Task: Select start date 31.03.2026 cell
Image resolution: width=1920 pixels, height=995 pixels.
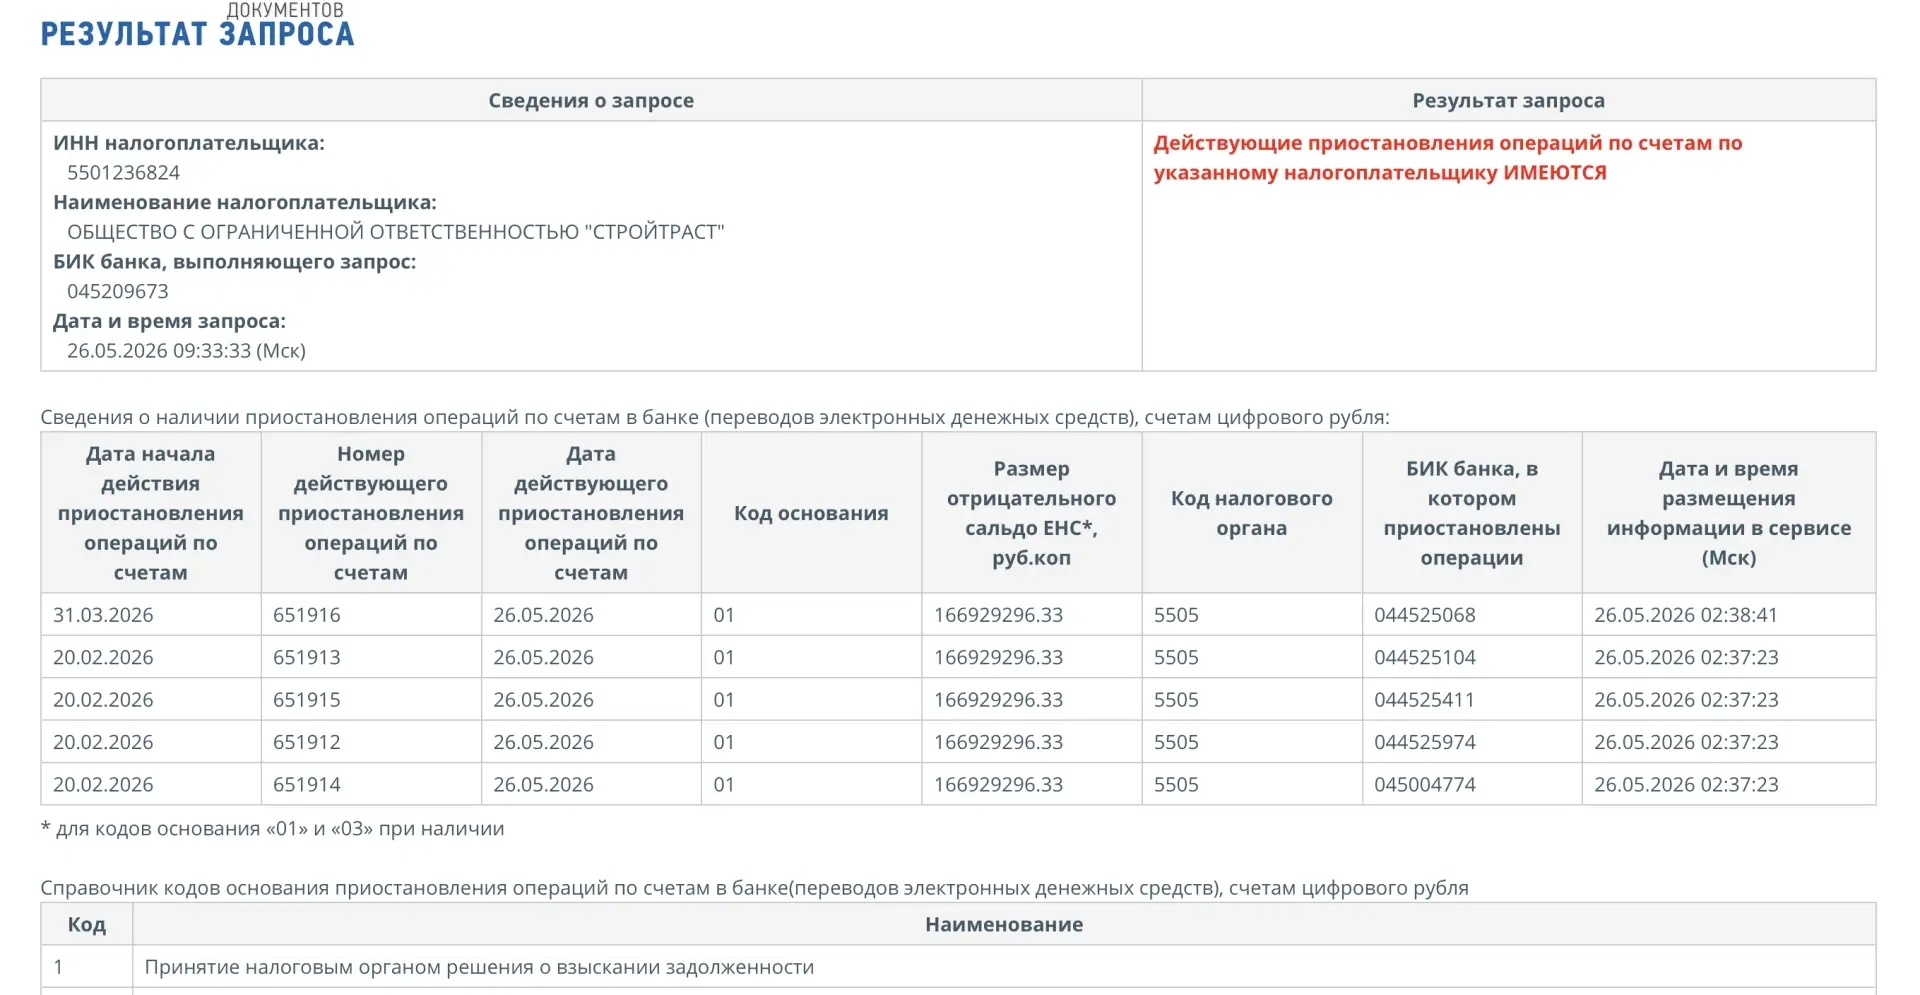Action: coord(151,615)
